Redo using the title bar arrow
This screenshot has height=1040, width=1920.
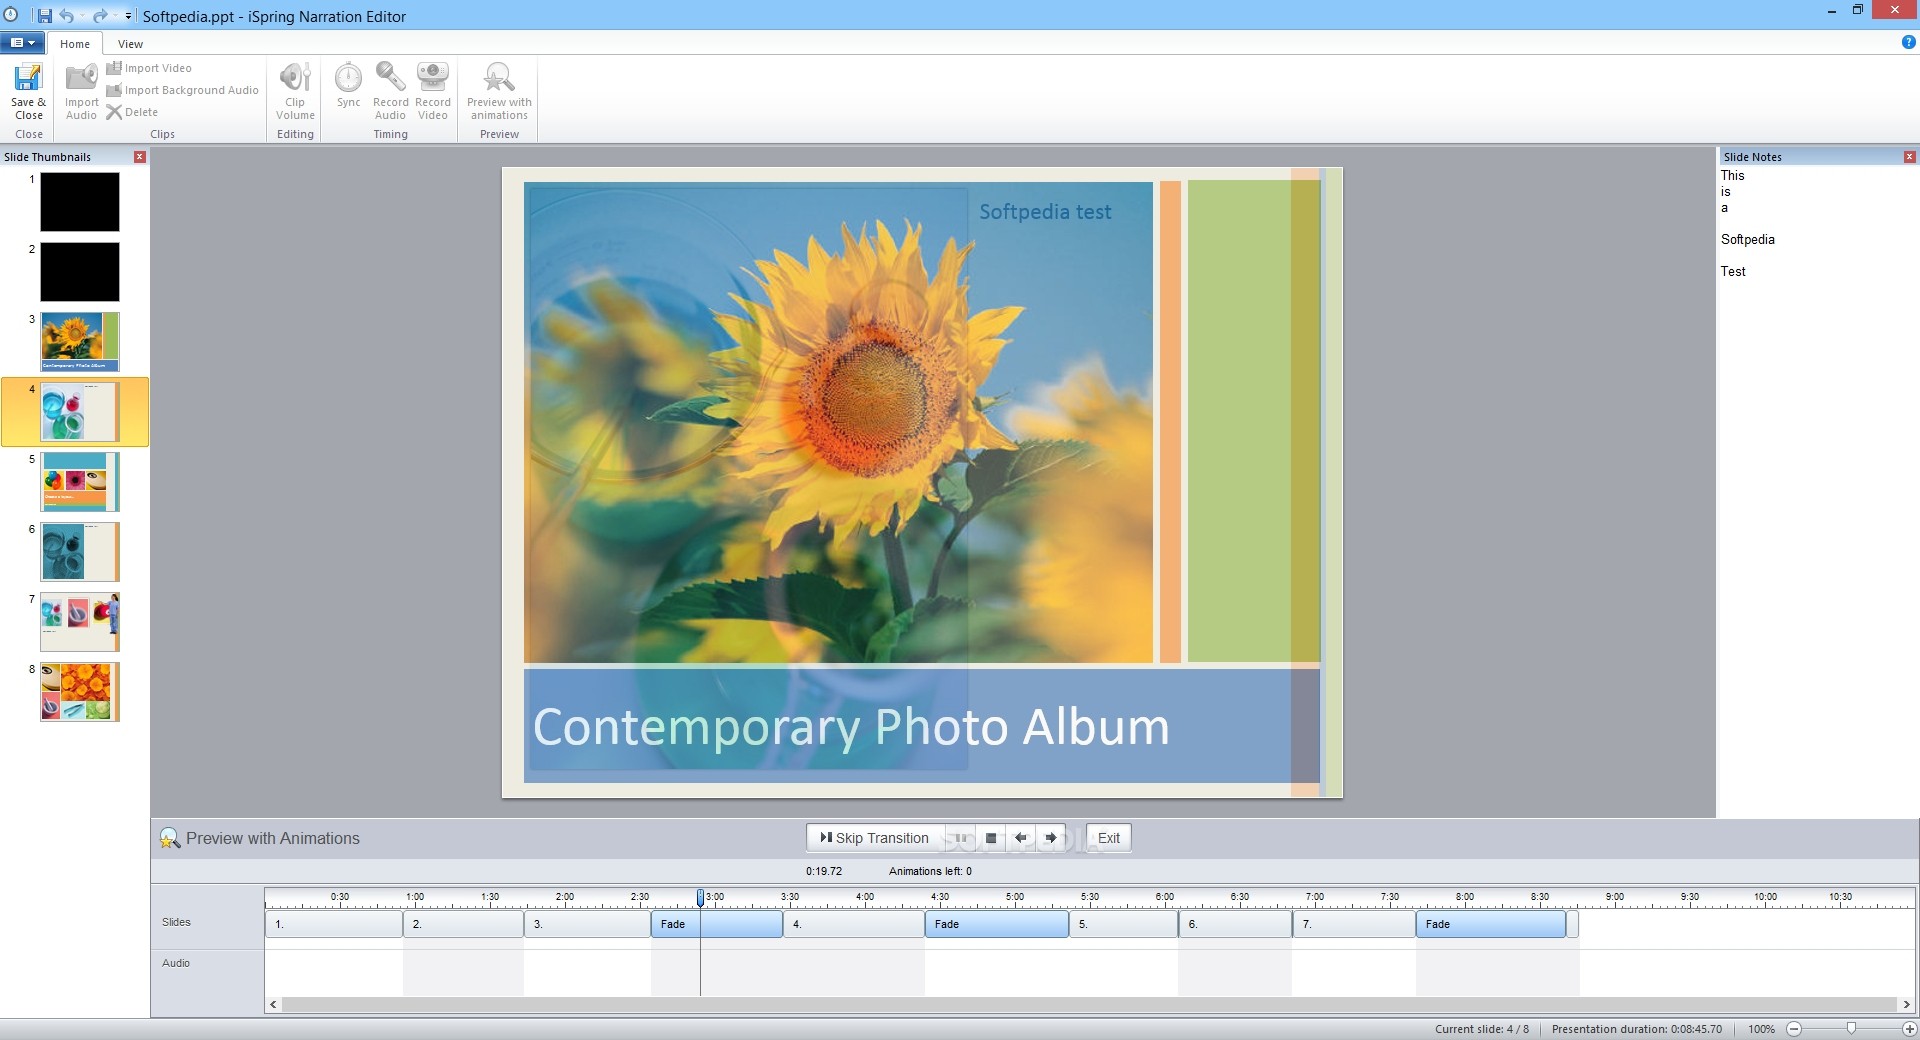(99, 15)
